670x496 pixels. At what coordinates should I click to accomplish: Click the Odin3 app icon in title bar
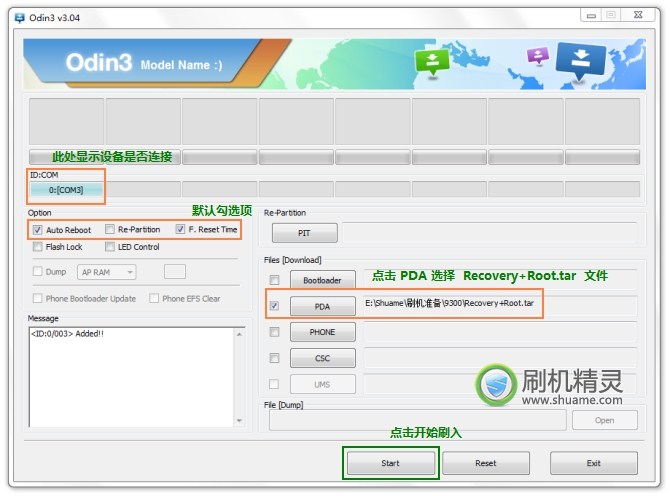click(20, 18)
